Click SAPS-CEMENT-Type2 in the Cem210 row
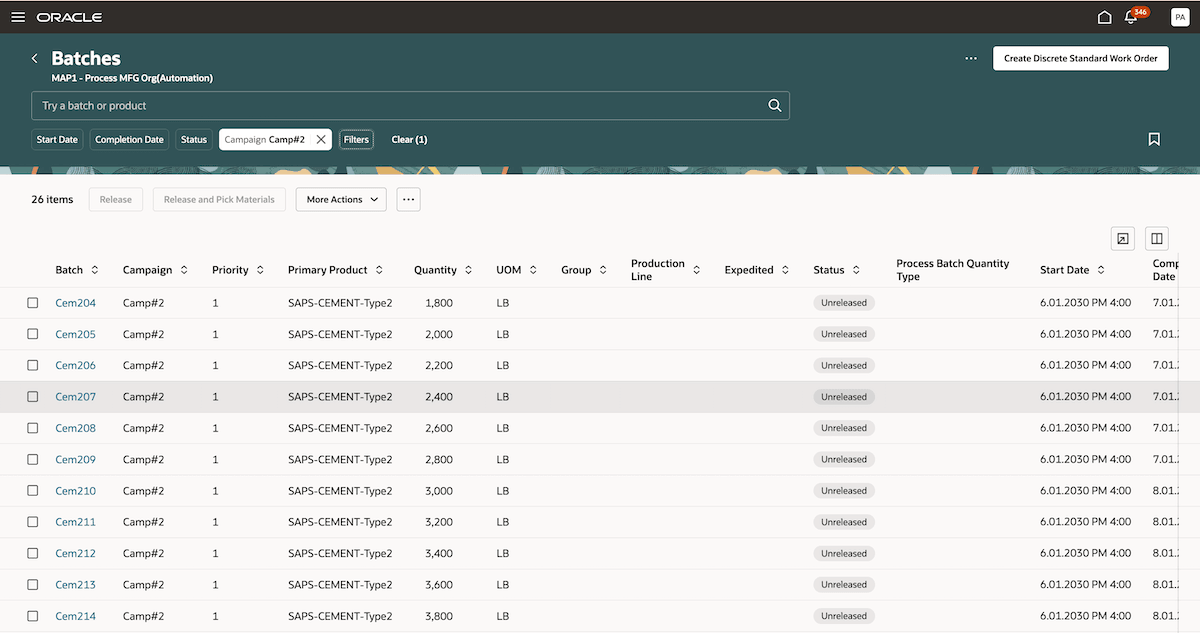The height and width of the screenshot is (633, 1200). (340, 491)
